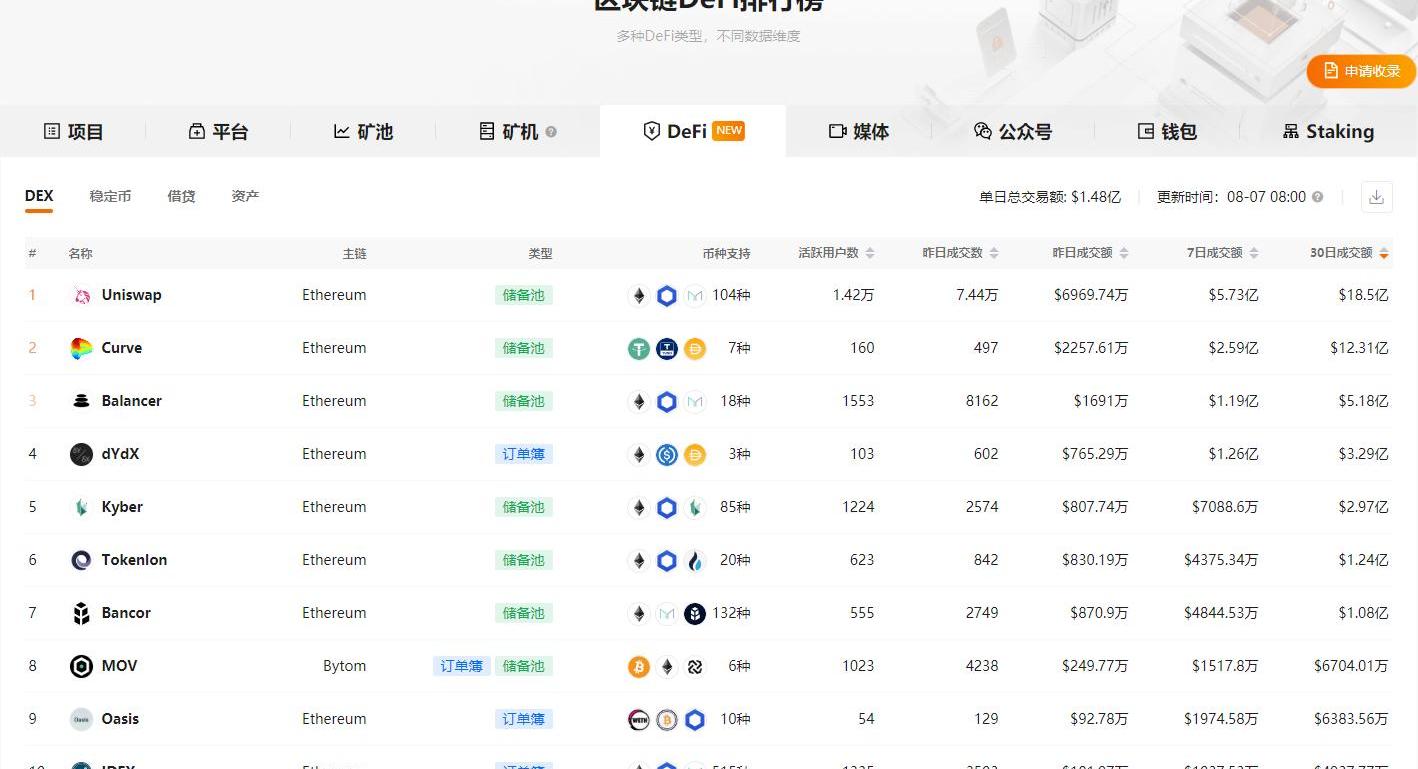Viewport: 1418px width, 769px height.
Task: Click the dYdX project logo icon
Action: pos(81,454)
